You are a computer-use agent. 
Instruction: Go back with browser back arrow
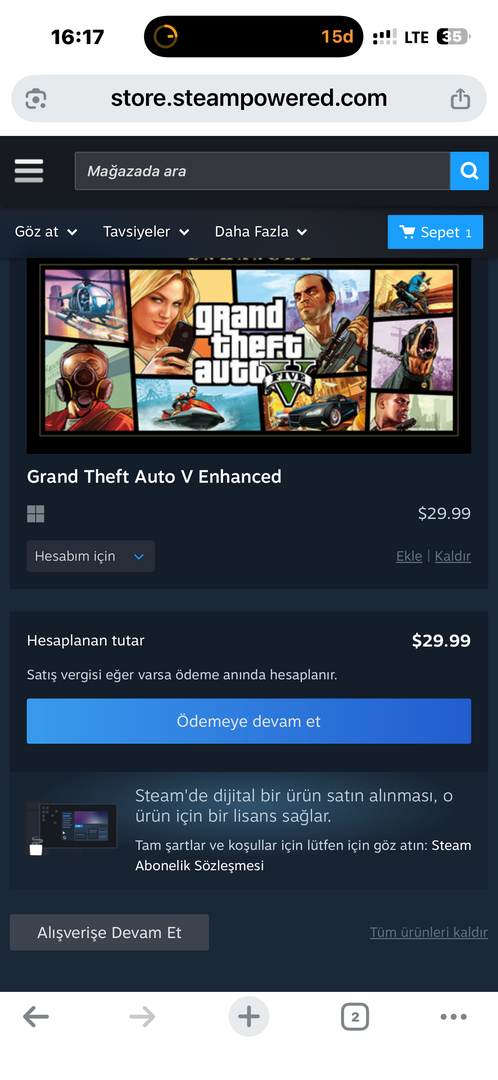(x=36, y=1017)
